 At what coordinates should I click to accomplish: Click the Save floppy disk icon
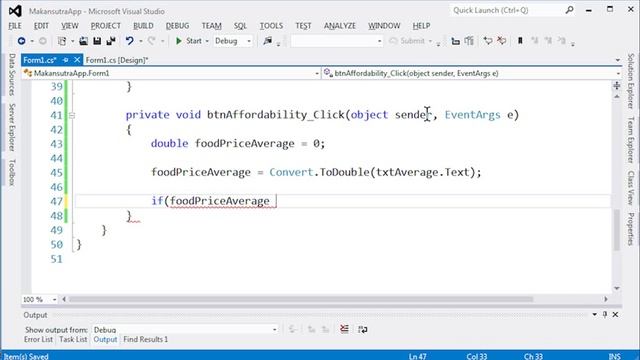(x=97, y=41)
